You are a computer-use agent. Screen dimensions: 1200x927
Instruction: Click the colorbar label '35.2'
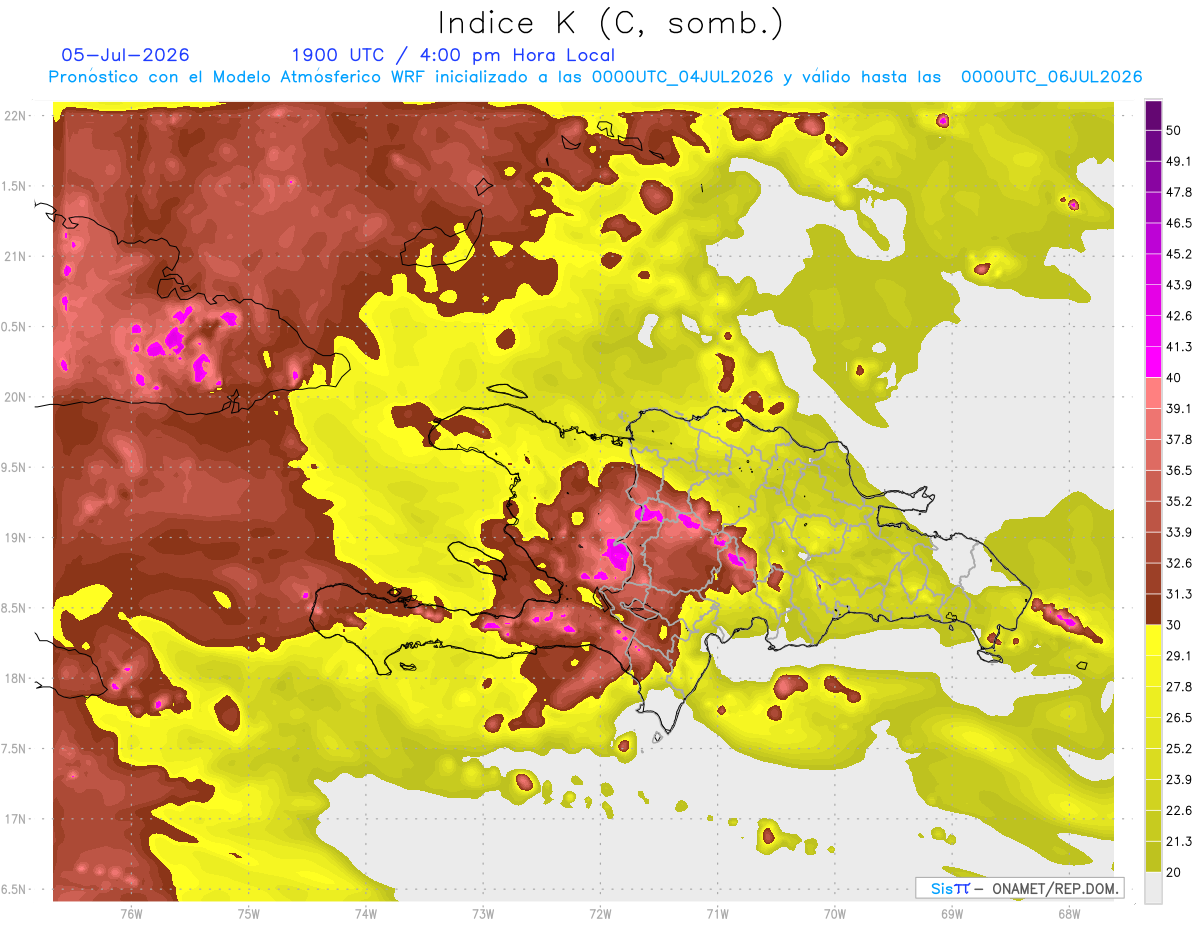coord(1179,501)
